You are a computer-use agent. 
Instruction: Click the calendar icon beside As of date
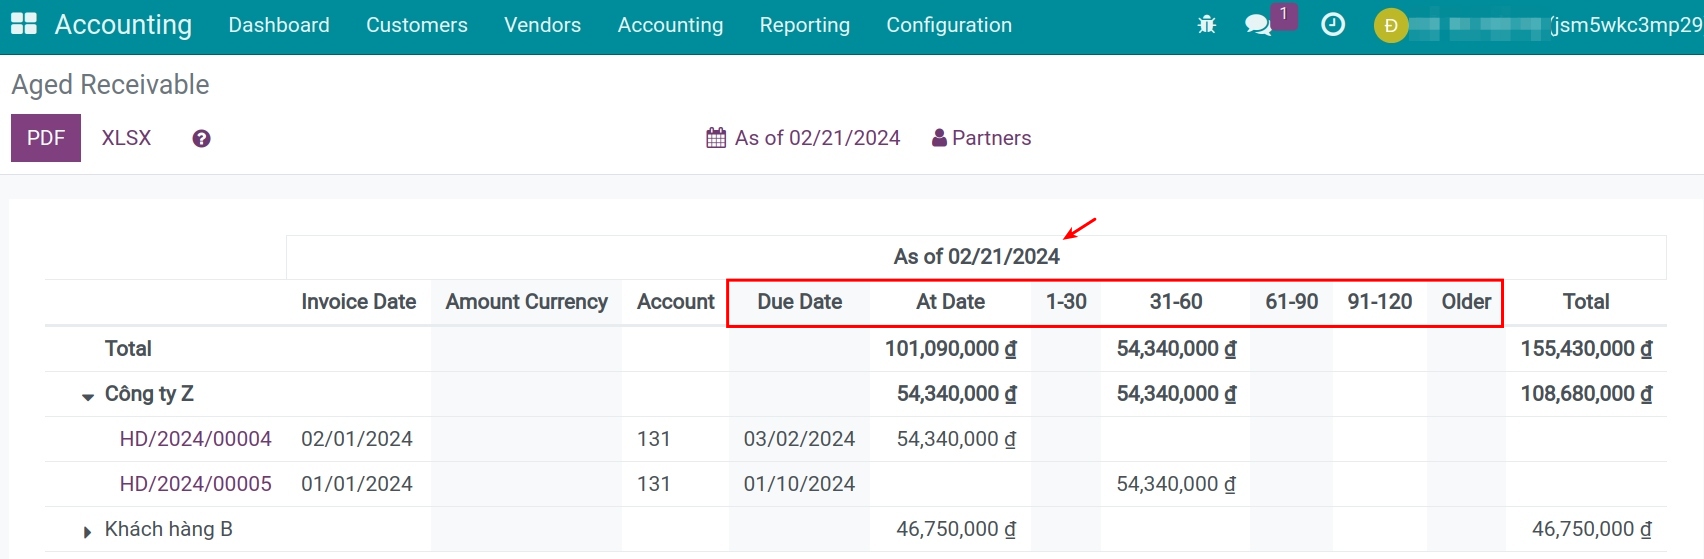[716, 138]
